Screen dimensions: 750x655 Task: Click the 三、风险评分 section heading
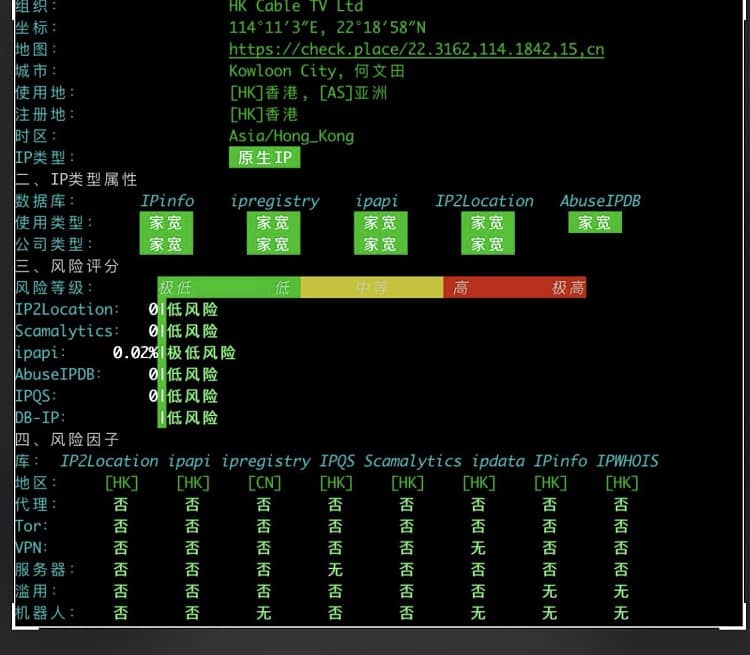(x=67, y=266)
